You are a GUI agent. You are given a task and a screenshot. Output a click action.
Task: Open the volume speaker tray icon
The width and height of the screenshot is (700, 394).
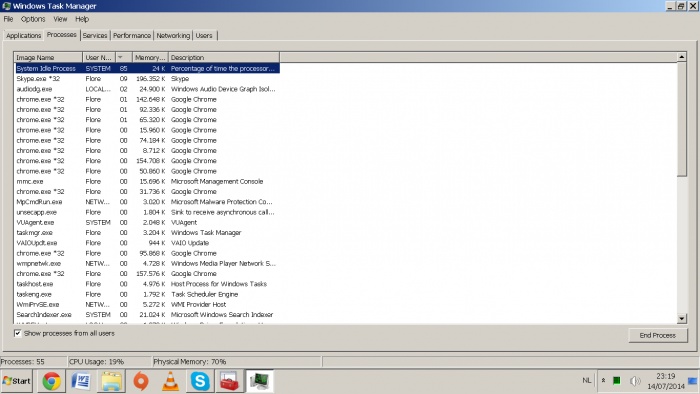pyautogui.click(x=635, y=381)
